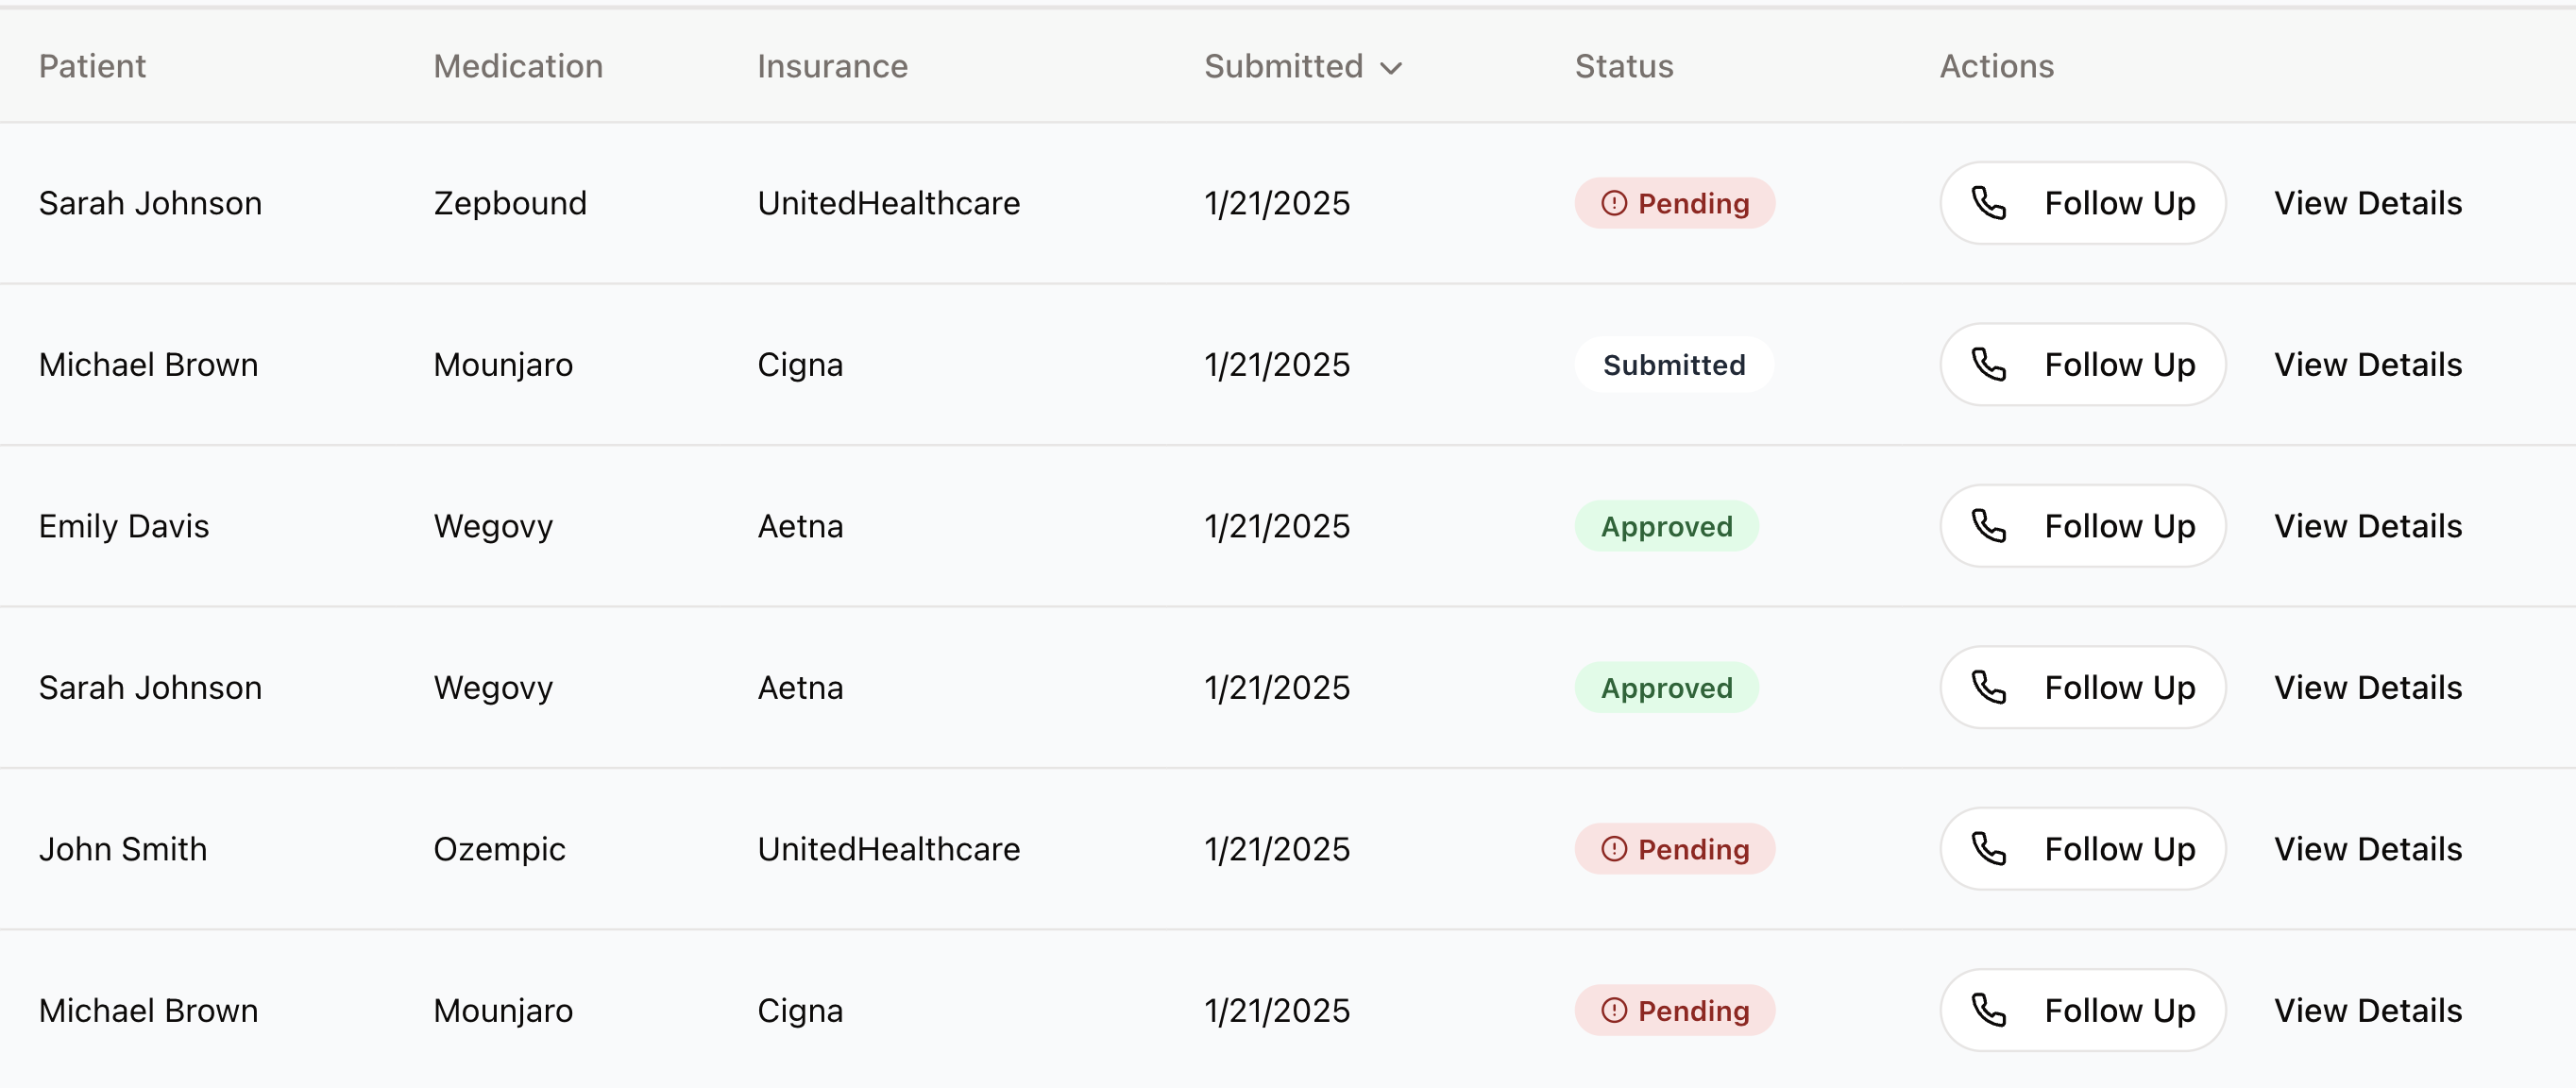Viewport: 2576px width, 1088px height.
Task: Open View Details for Sarah Johnson Zepbound
Action: point(2368,203)
